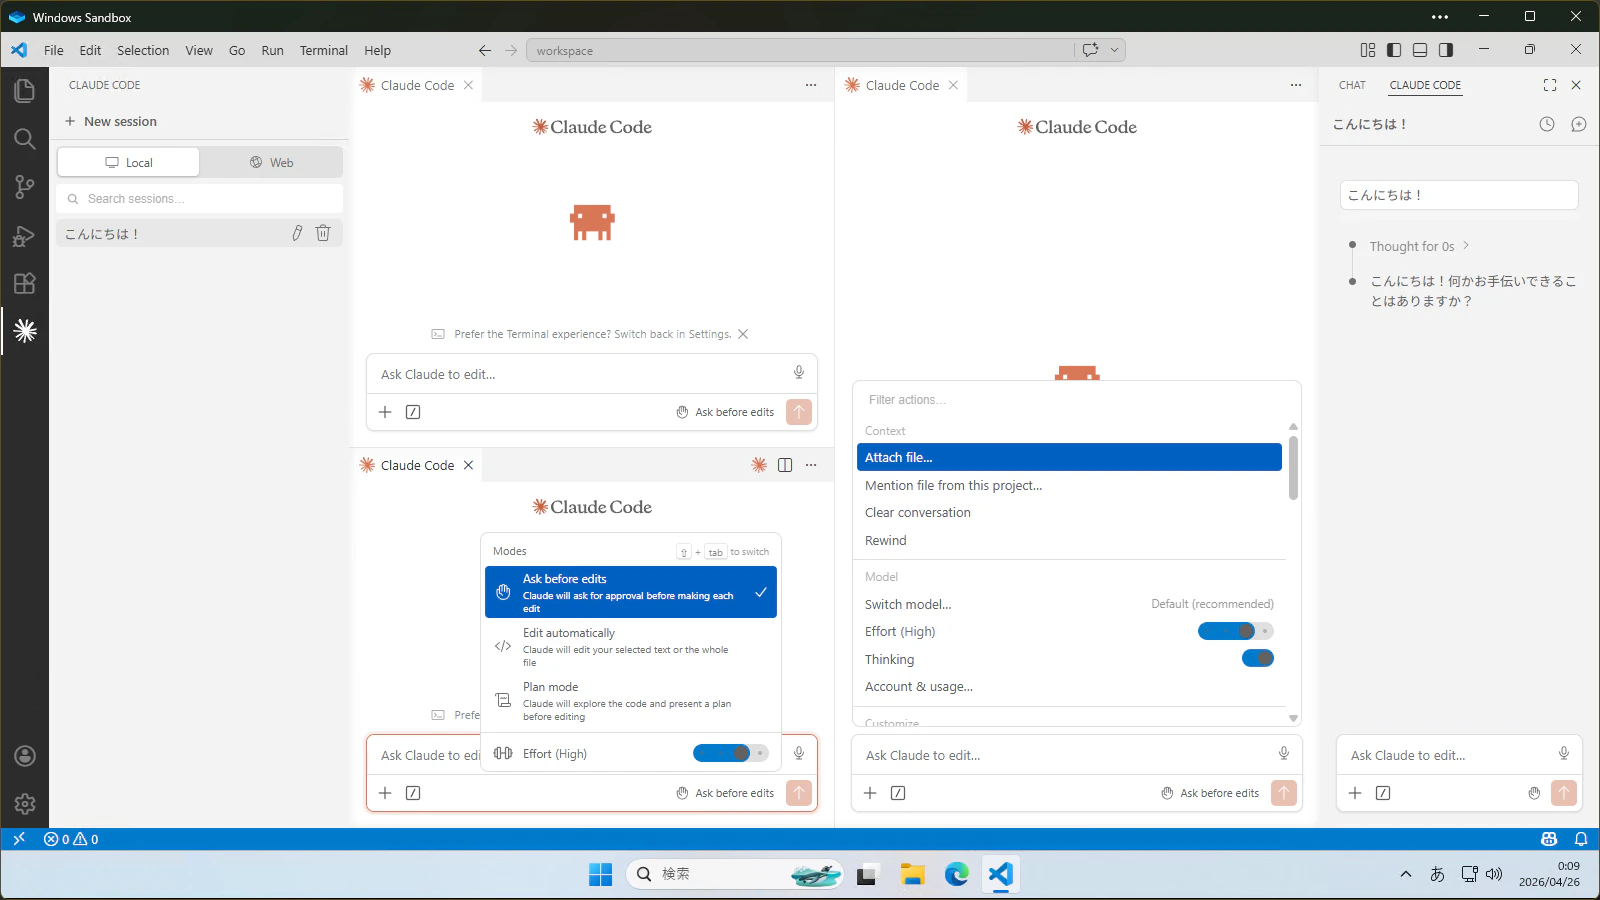Toggle Local sessions view
Image resolution: width=1600 pixels, height=900 pixels.
coord(128,162)
